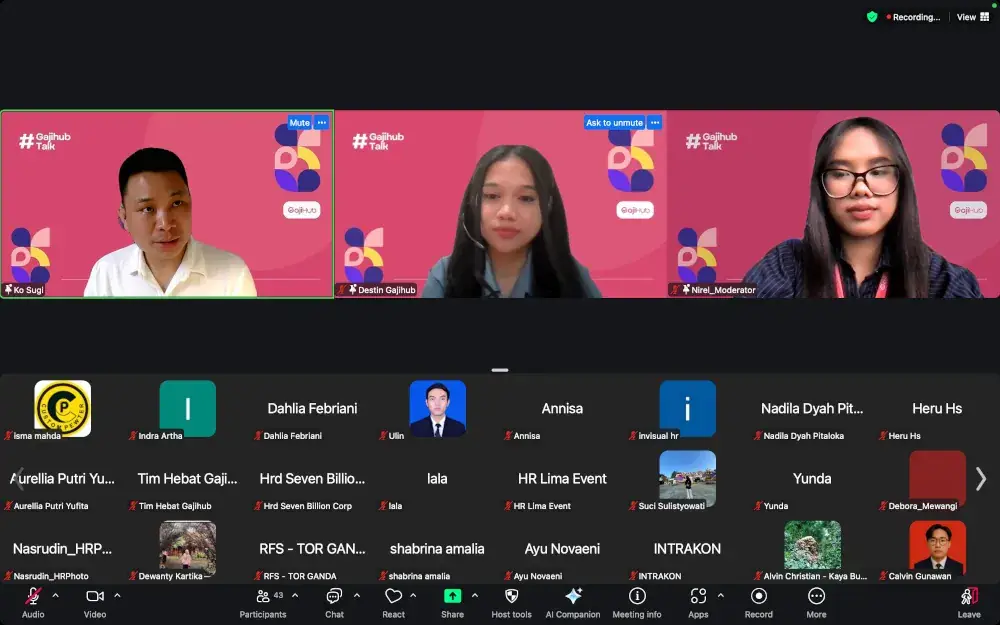The image size is (1000, 625).
Task: Expand the arrow next to Participants
Action: tap(295, 596)
